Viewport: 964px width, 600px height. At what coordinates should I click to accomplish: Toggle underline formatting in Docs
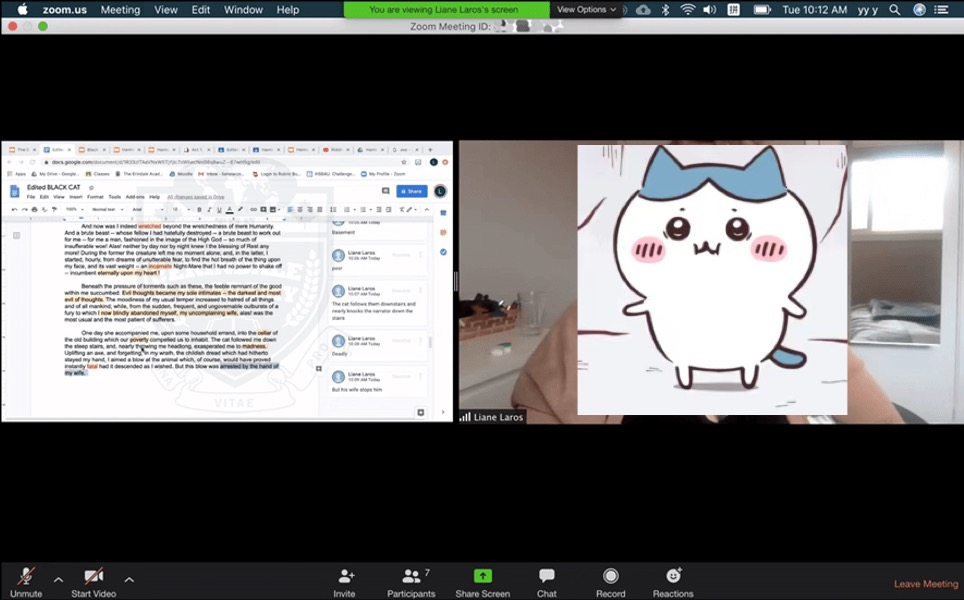coord(219,210)
